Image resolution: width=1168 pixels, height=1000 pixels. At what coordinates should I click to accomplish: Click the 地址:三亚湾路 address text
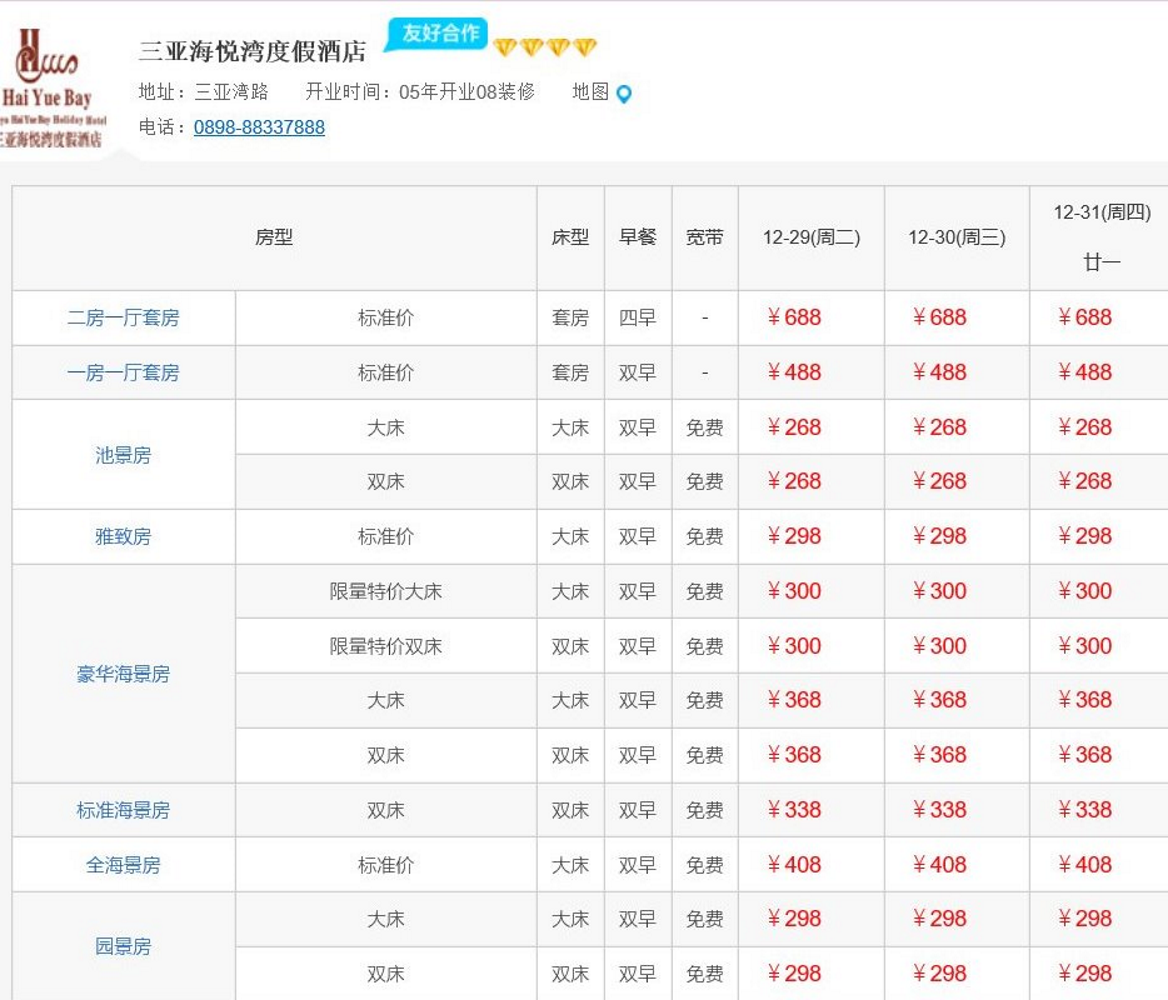click(203, 92)
